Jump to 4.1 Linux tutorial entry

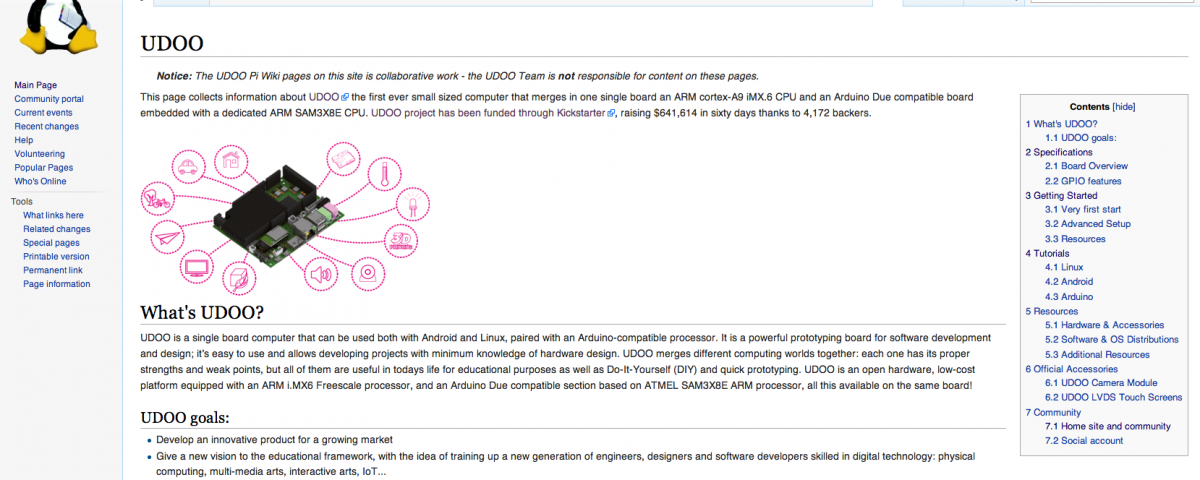(1064, 267)
